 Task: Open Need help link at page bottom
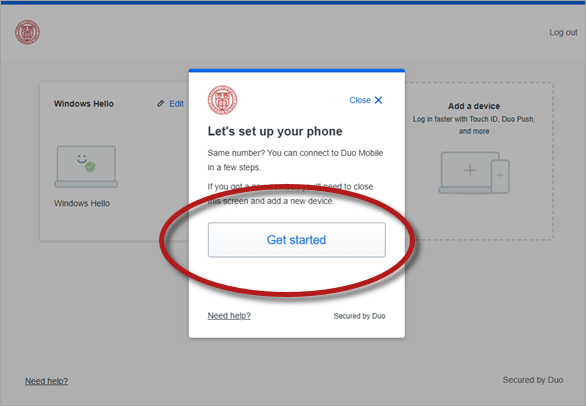46,381
